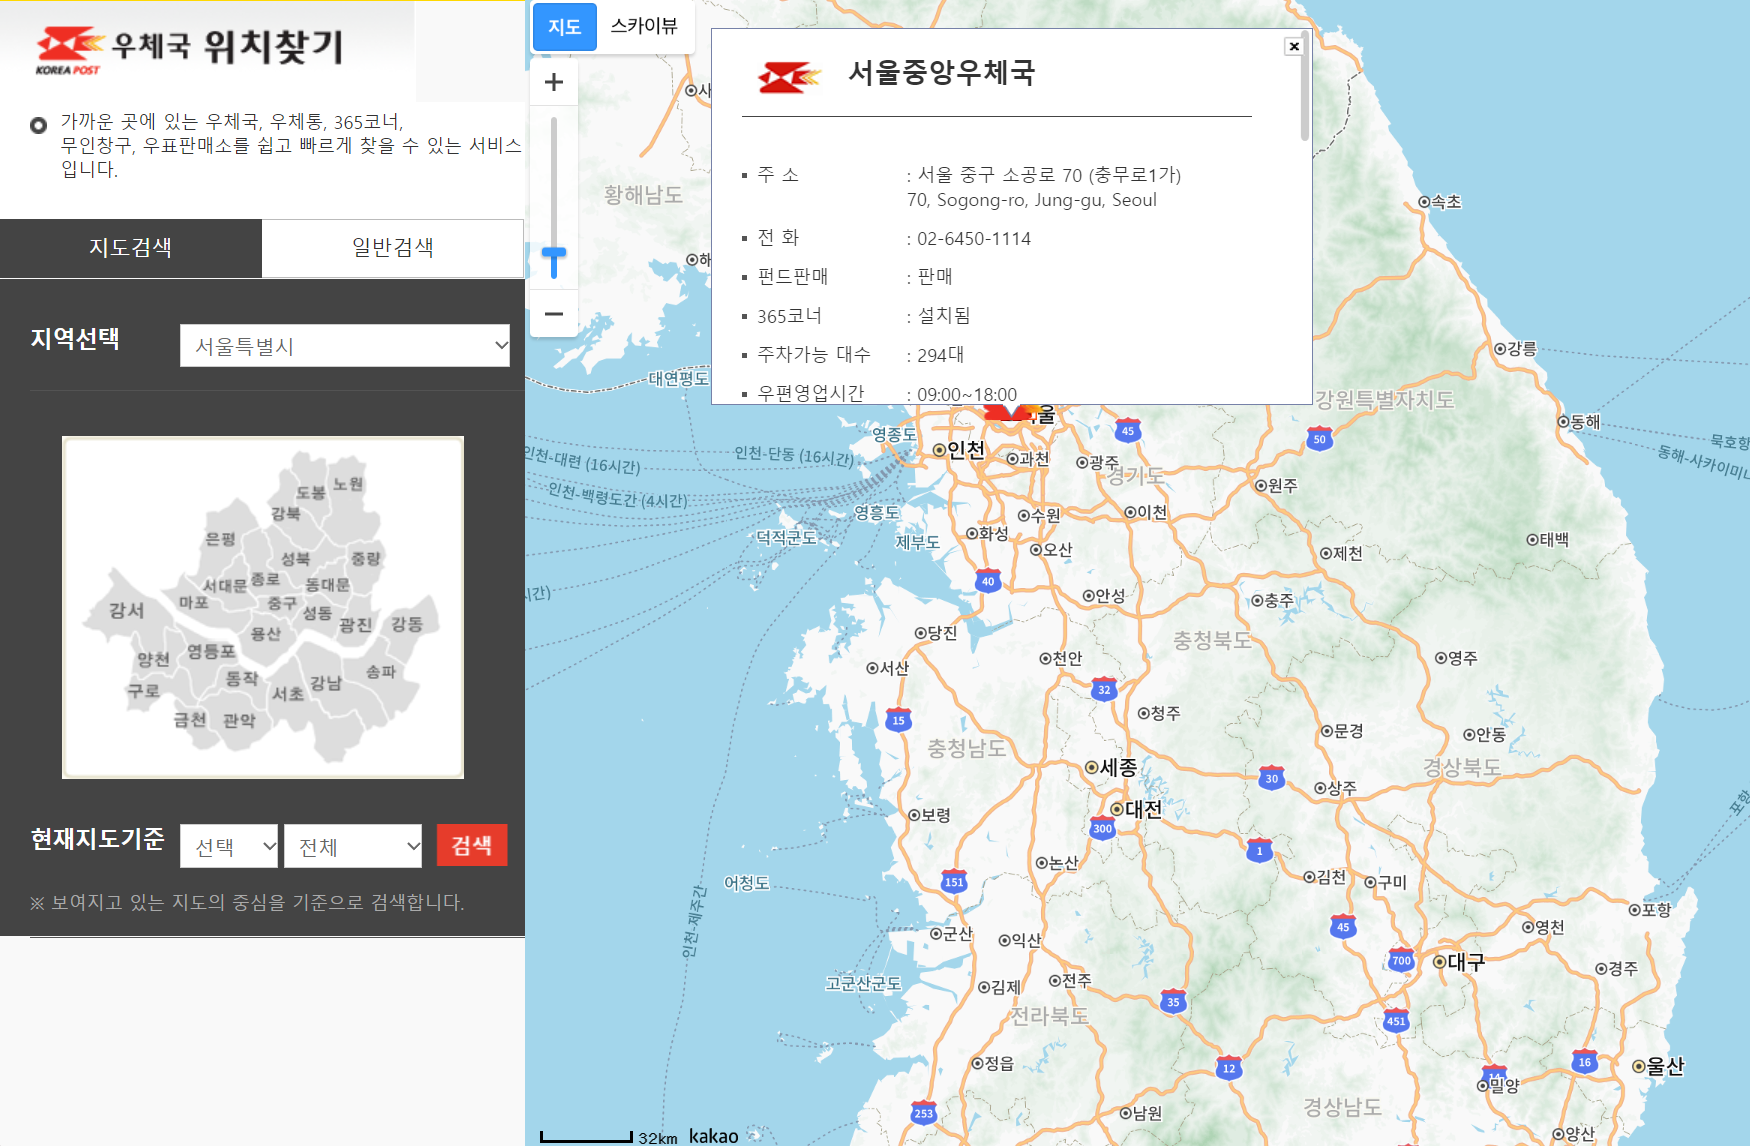Open the 지역선택 region dropdown showing 서울특별시
Image resolution: width=1750 pixels, height=1146 pixels.
pyautogui.click(x=344, y=345)
